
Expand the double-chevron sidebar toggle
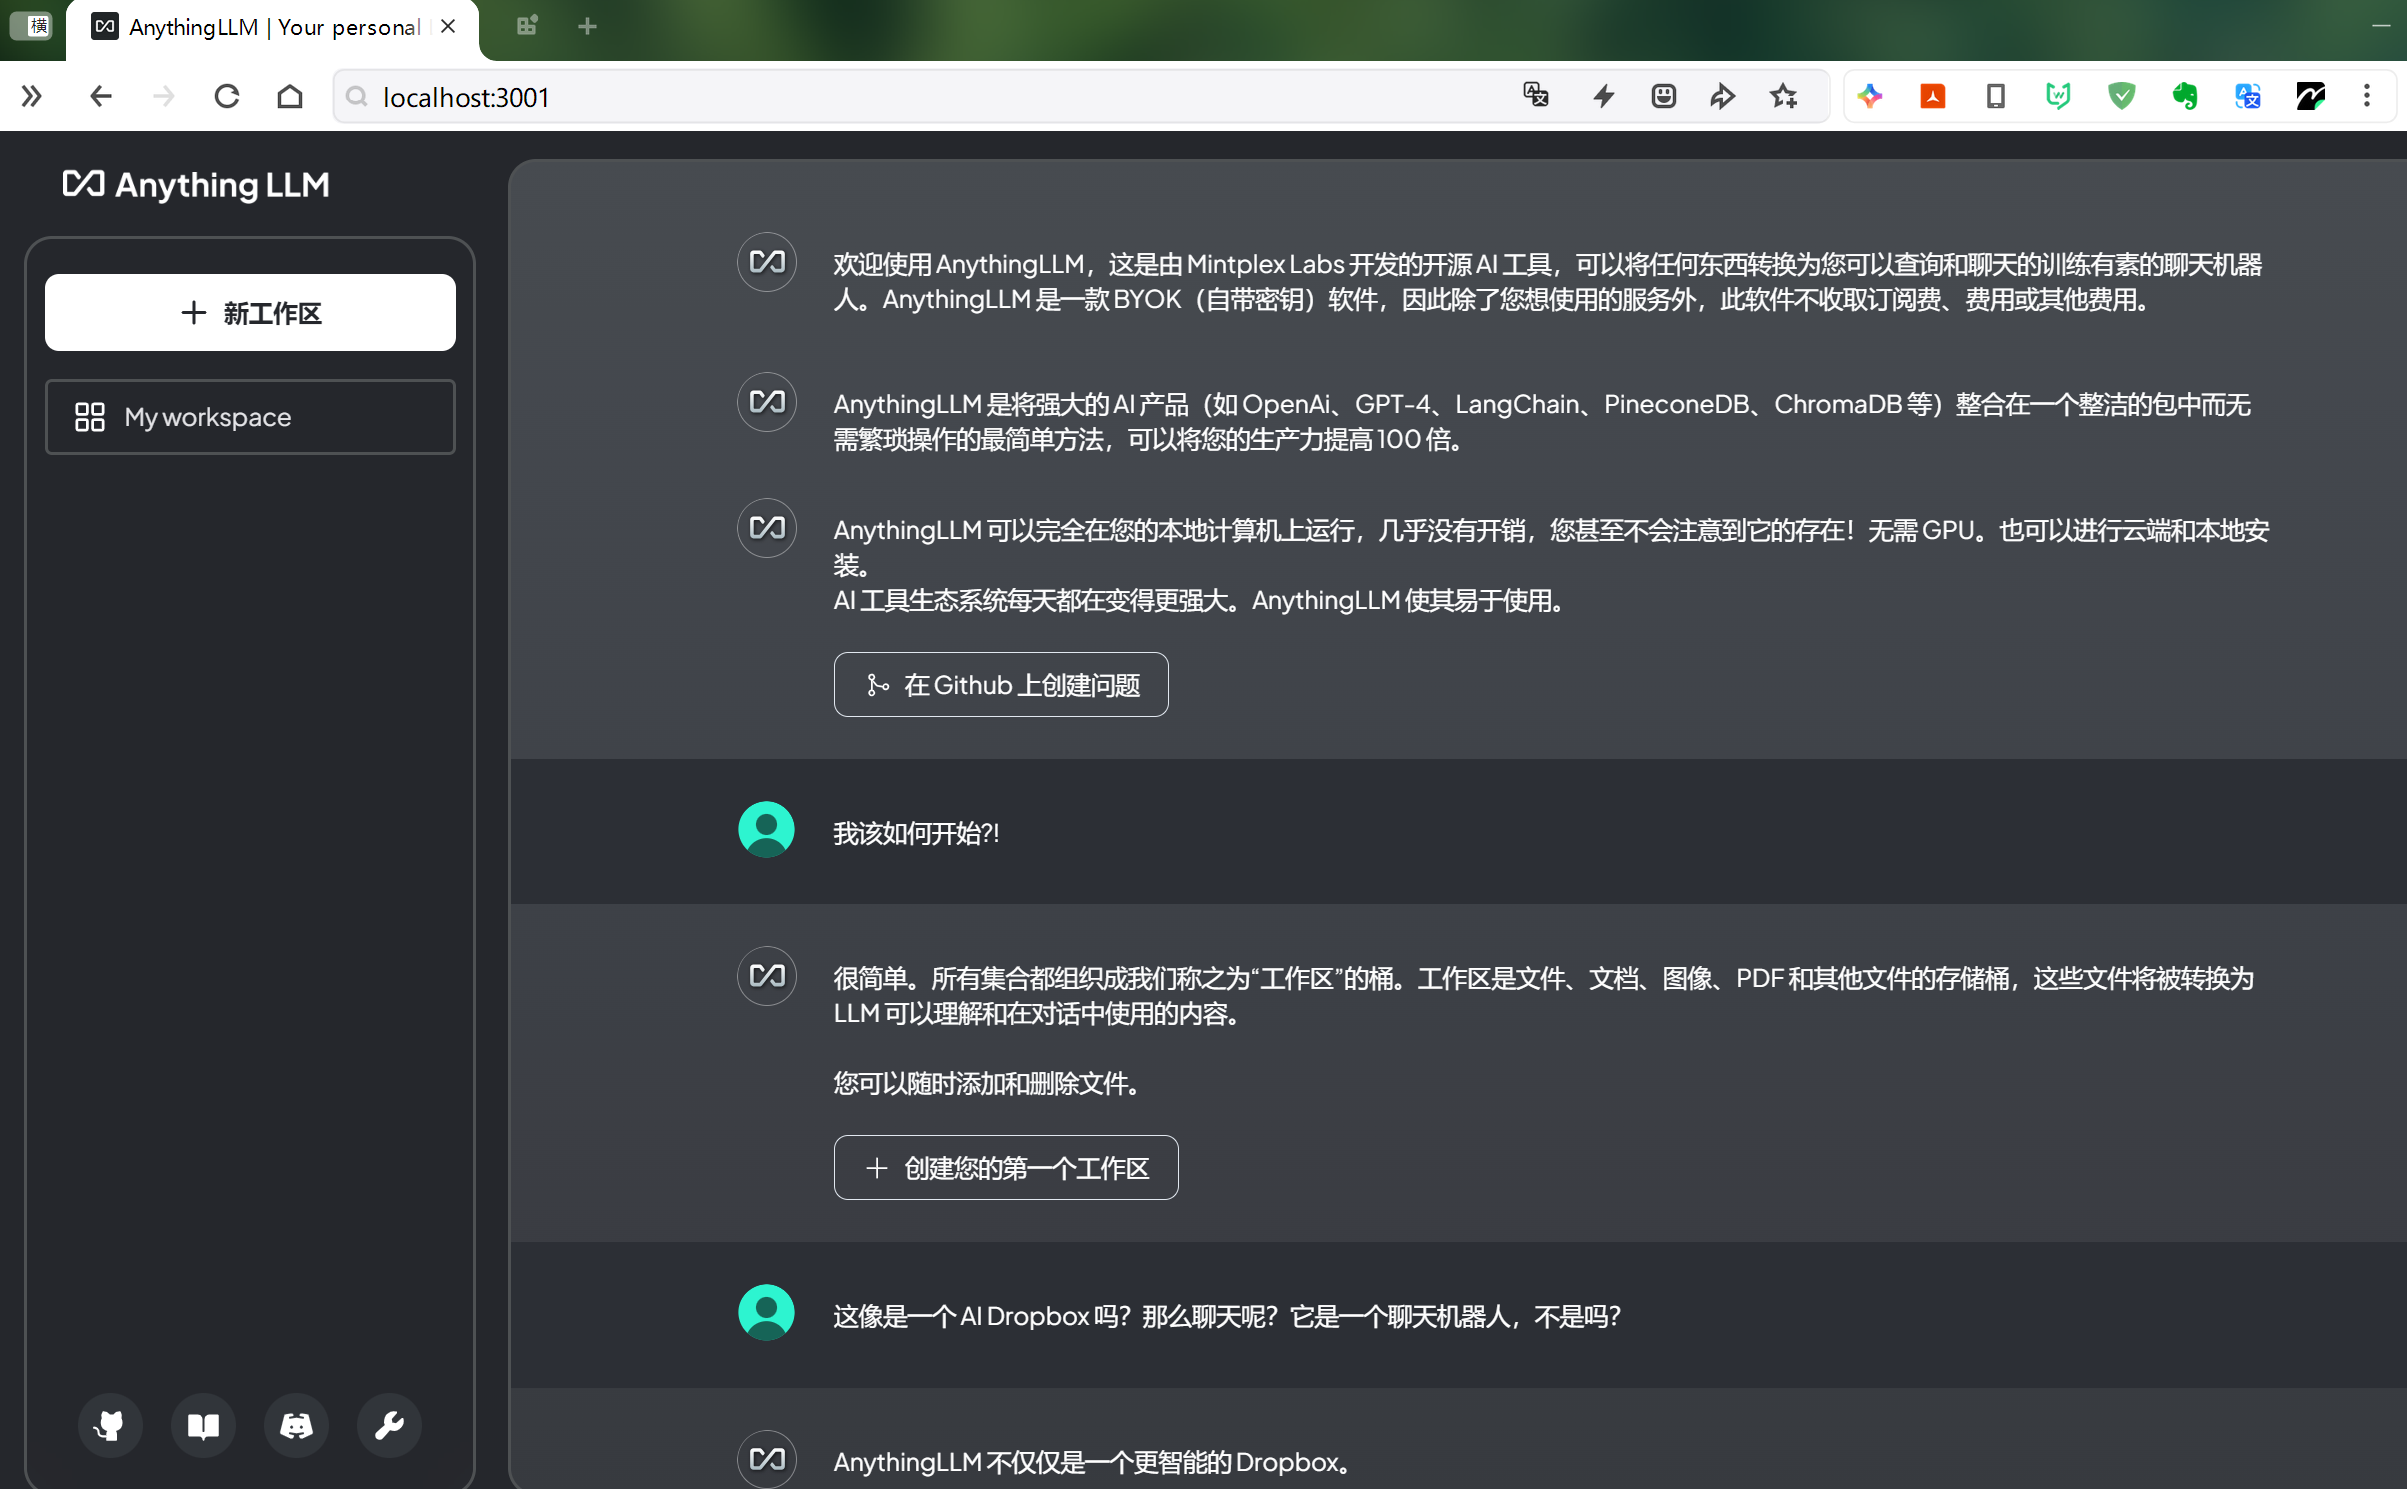coord(32,97)
